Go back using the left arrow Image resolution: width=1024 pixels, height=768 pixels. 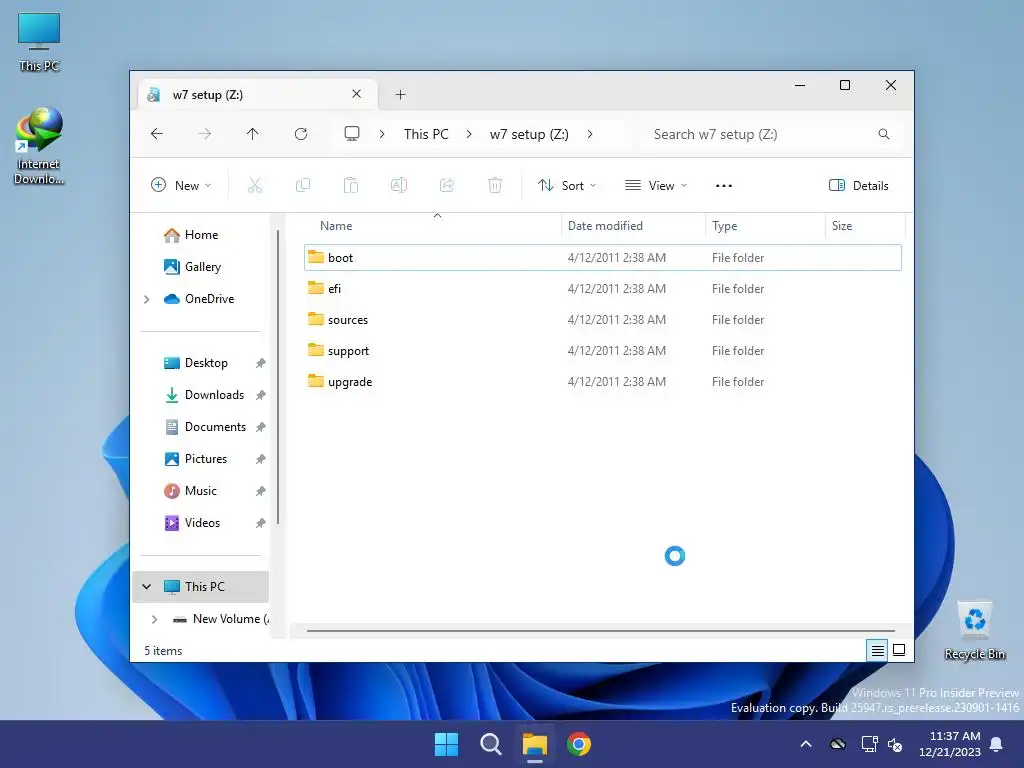coord(157,134)
